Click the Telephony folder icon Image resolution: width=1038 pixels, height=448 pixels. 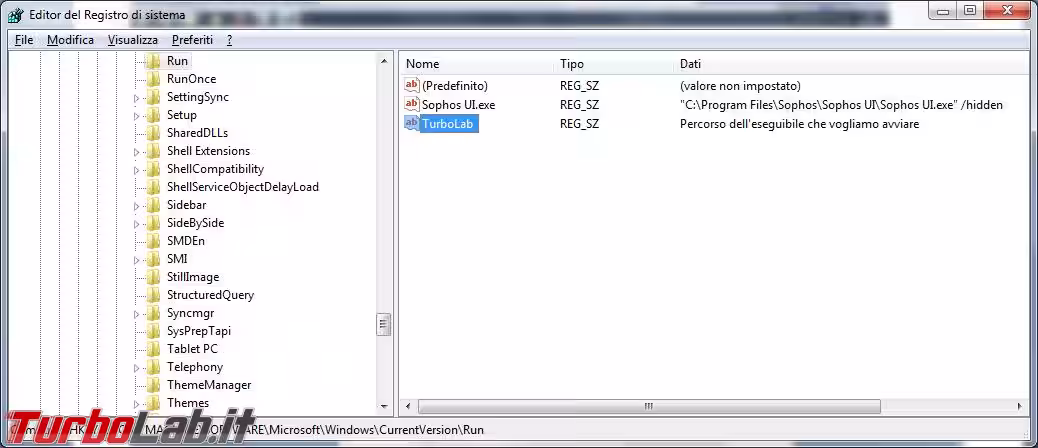click(x=154, y=367)
